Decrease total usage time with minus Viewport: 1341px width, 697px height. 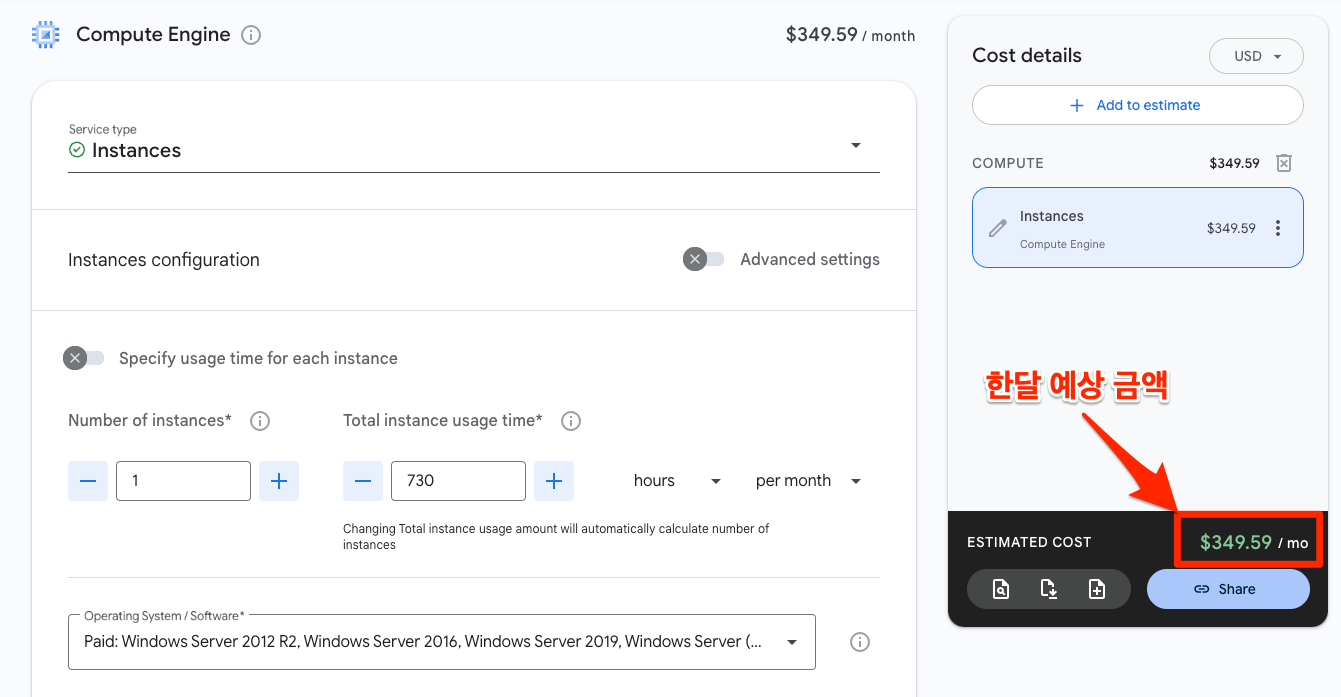[x=363, y=481]
